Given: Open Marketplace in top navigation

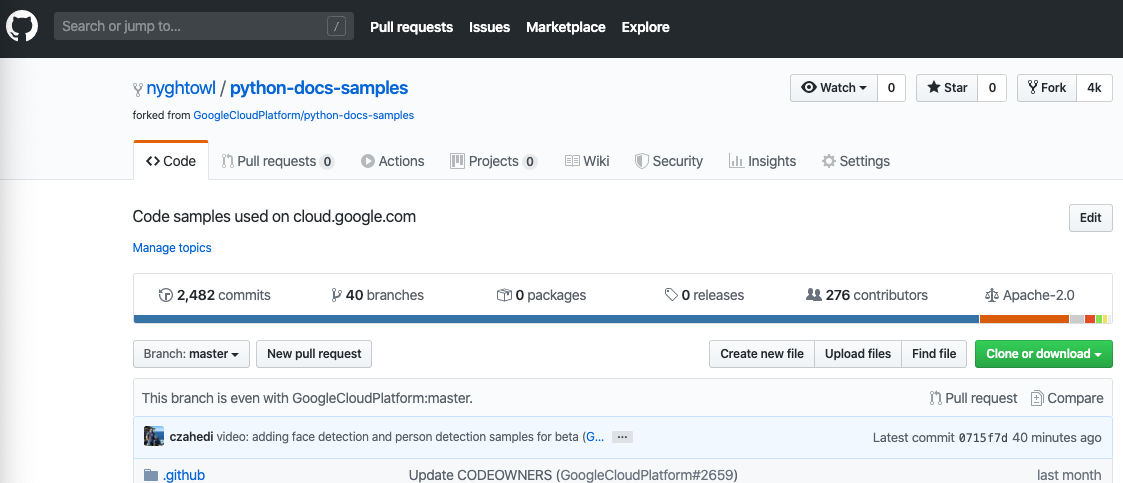Looking at the screenshot, I should point(566,27).
